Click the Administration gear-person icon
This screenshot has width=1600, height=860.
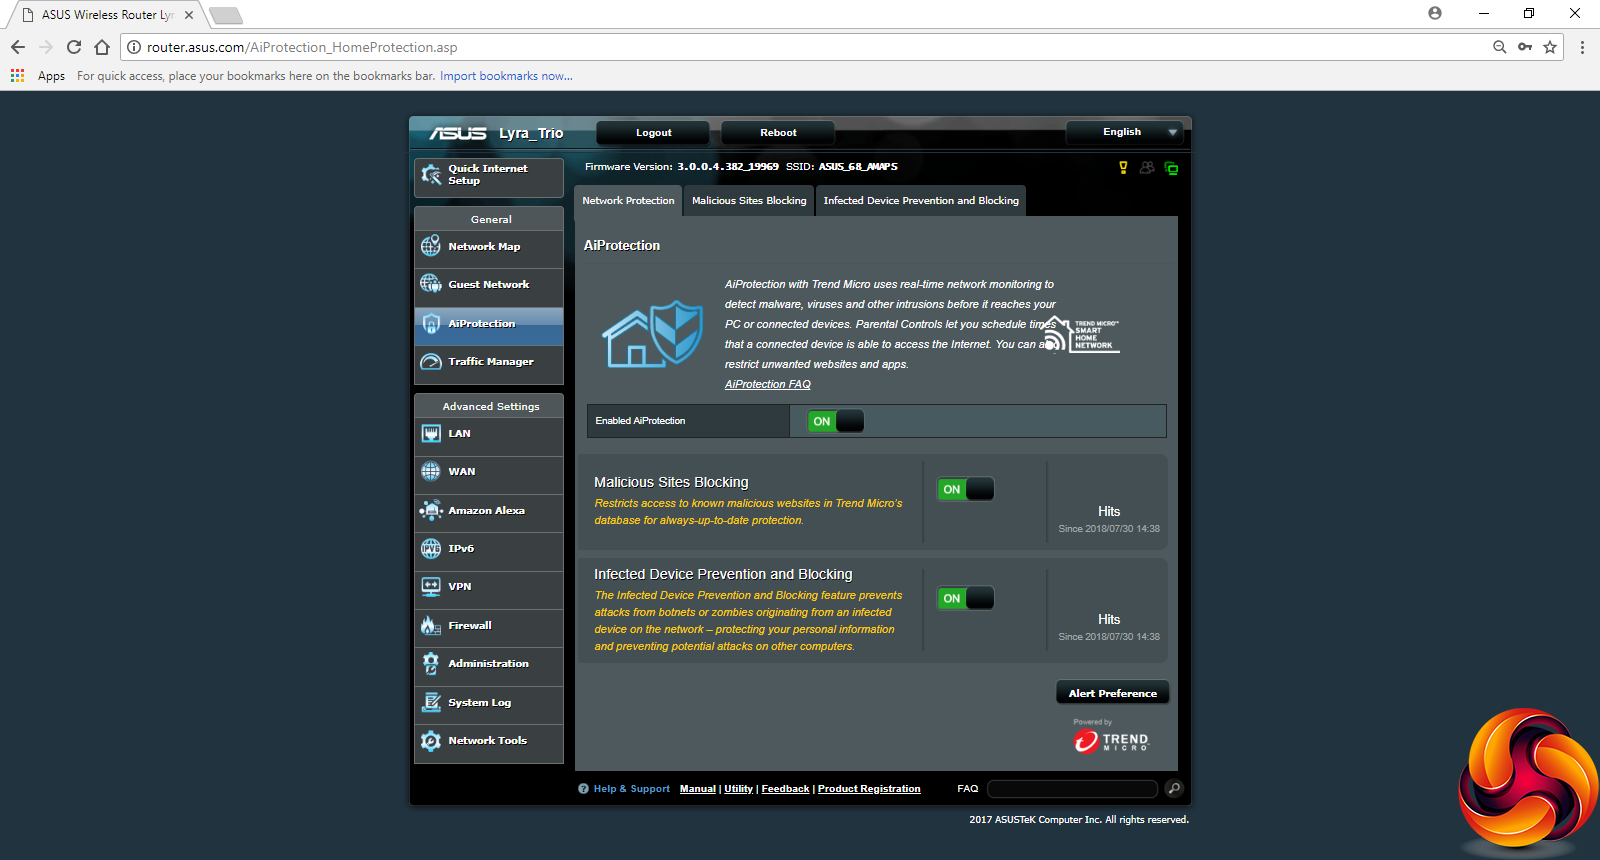(431, 663)
